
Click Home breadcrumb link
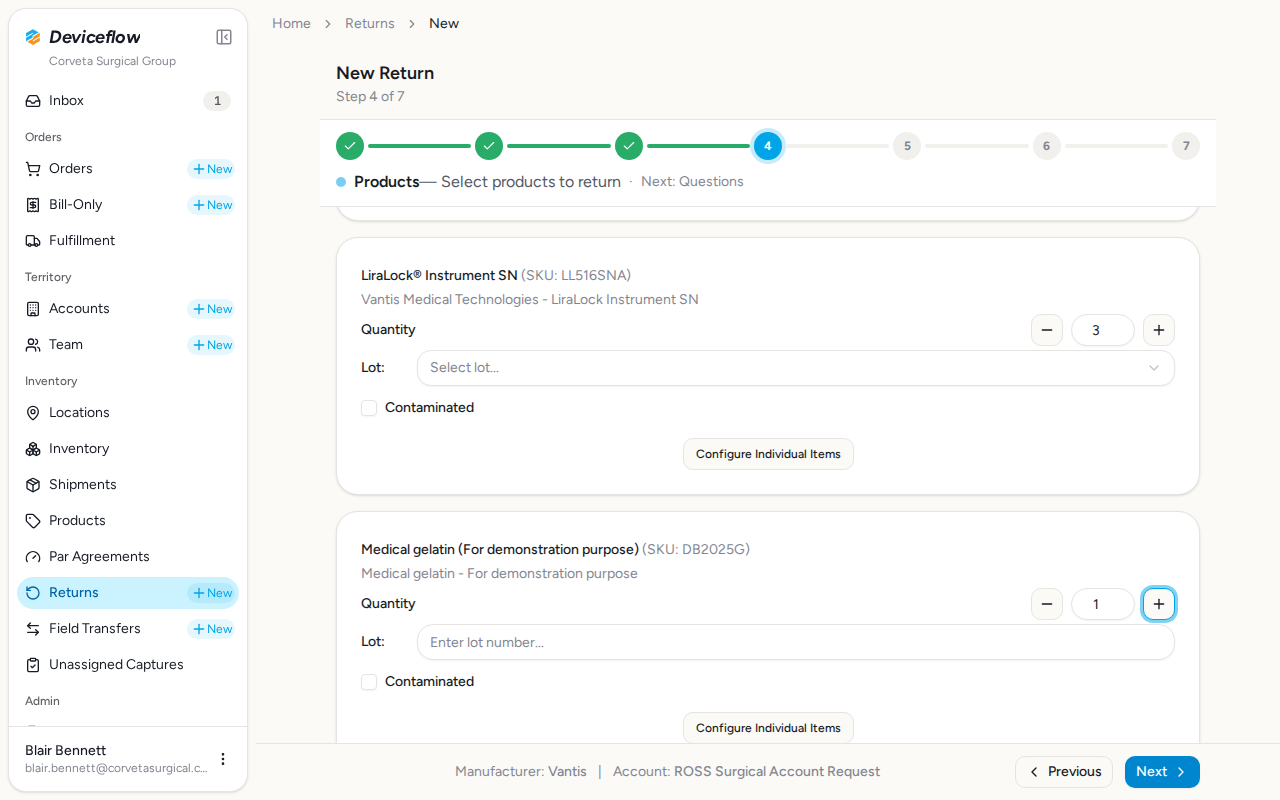click(291, 23)
